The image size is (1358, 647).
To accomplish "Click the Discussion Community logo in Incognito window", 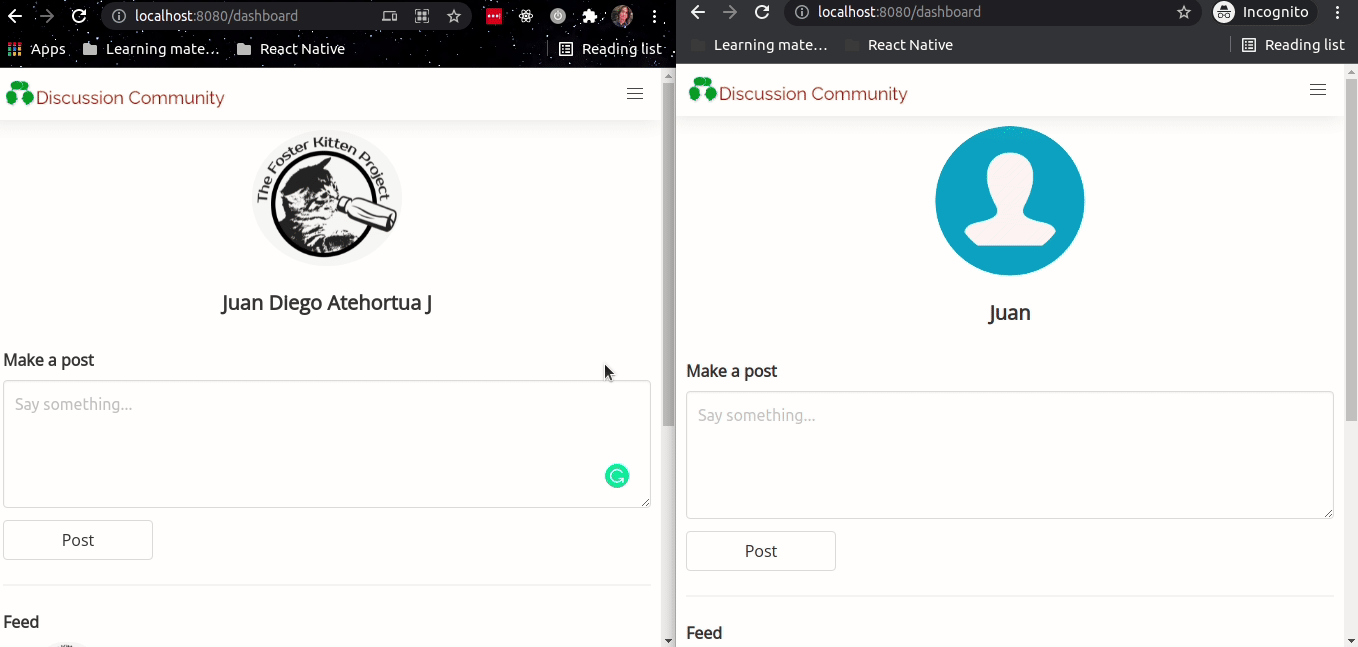I will 798,91.
